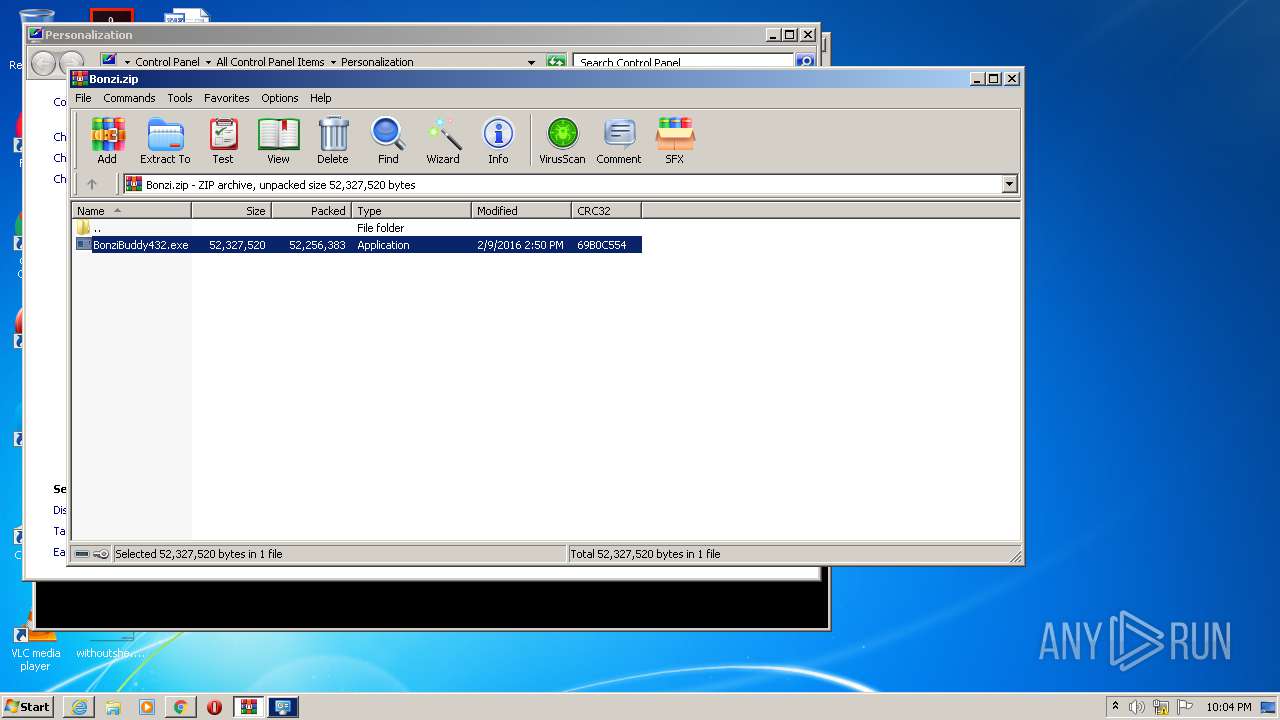Launch the Wizard wand tool

[x=443, y=140]
